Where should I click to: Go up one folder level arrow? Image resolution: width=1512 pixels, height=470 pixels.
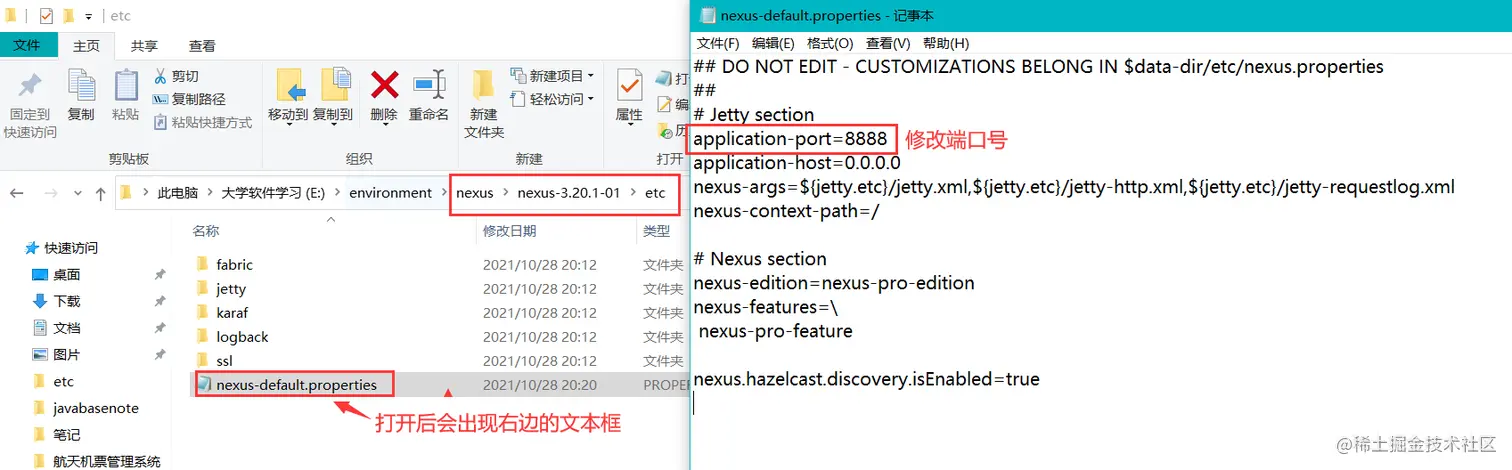pyautogui.click(x=100, y=193)
